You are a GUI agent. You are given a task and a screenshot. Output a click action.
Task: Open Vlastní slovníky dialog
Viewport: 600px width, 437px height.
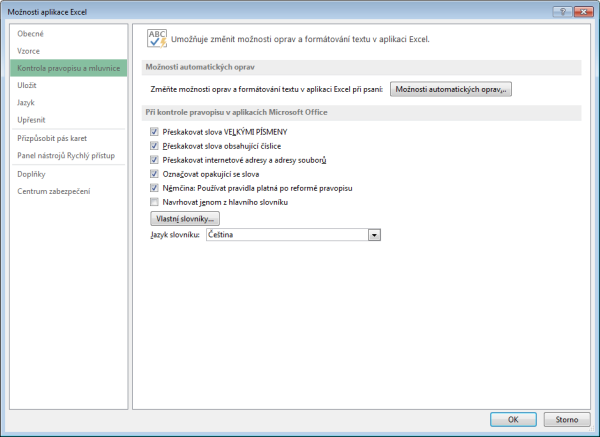pos(185,219)
